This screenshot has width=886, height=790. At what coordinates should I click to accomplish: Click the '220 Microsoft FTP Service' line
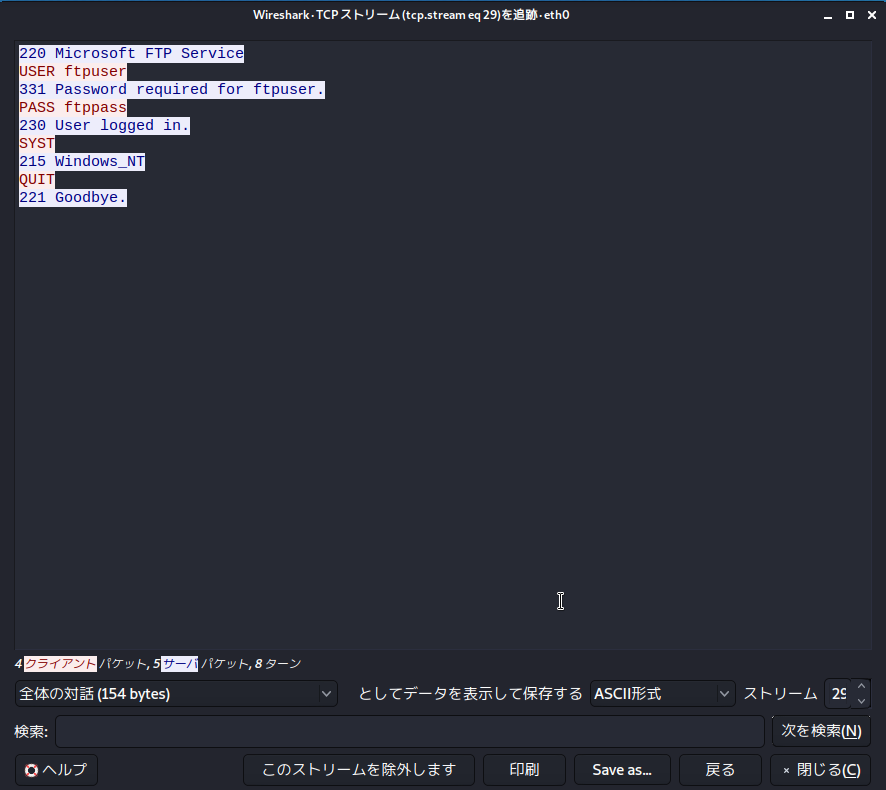point(132,53)
